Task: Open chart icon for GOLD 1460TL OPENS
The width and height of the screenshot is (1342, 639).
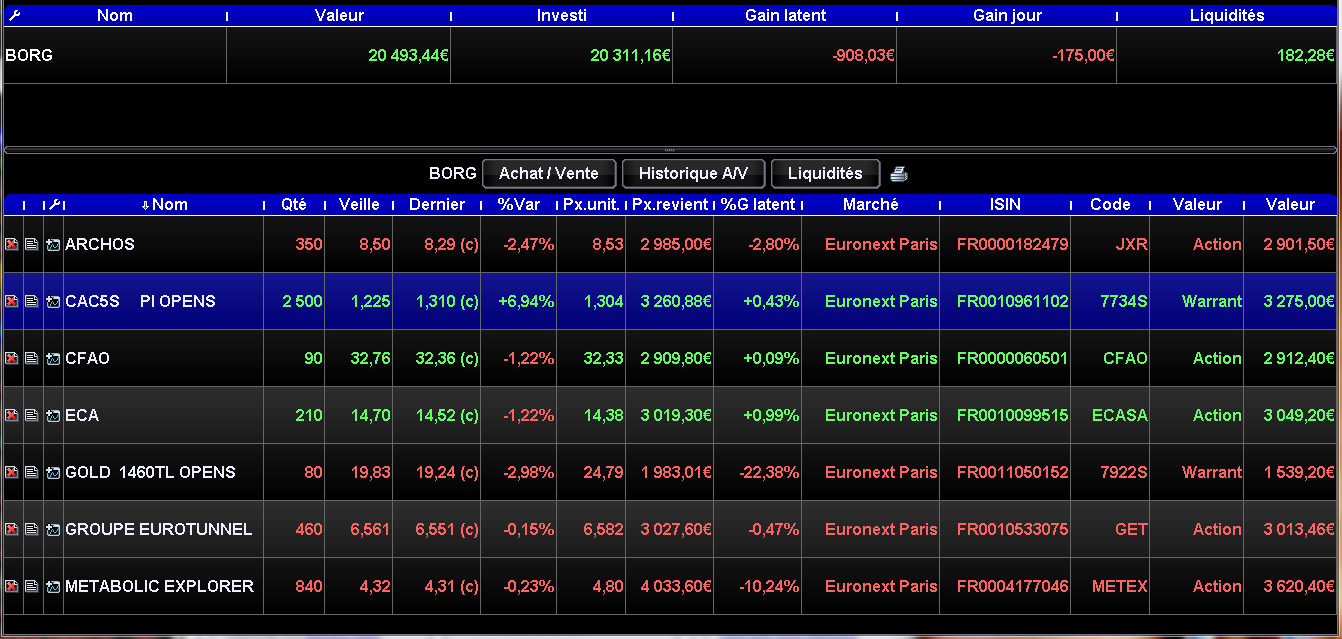Action: [x=53, y=472]
